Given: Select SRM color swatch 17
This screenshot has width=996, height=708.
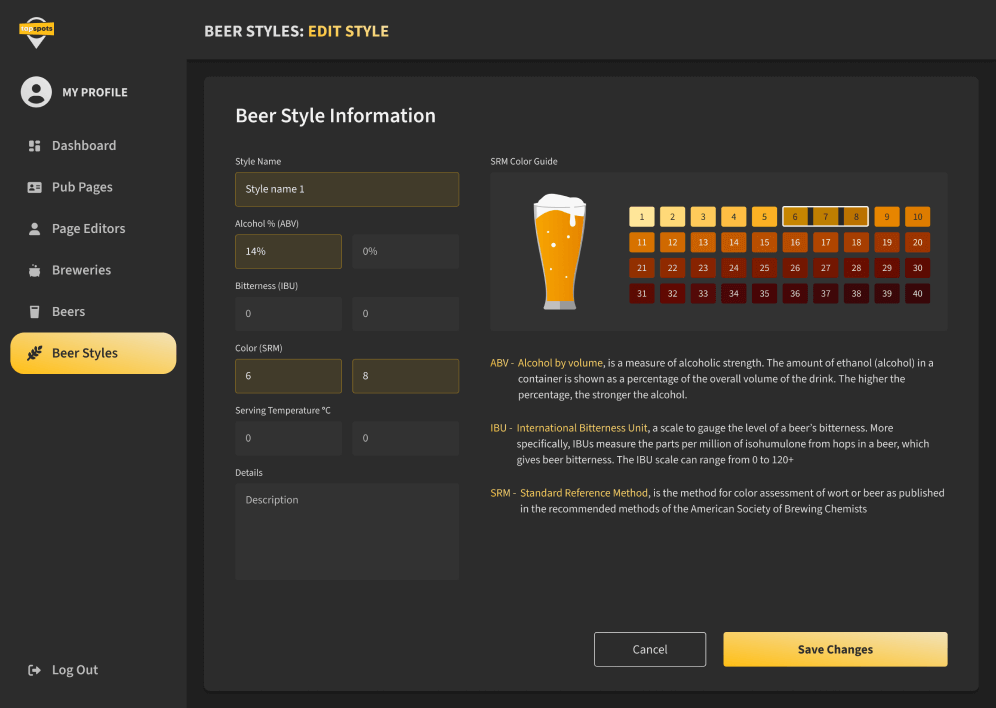Looking at the screenshot, I should [x=826, y=243].
